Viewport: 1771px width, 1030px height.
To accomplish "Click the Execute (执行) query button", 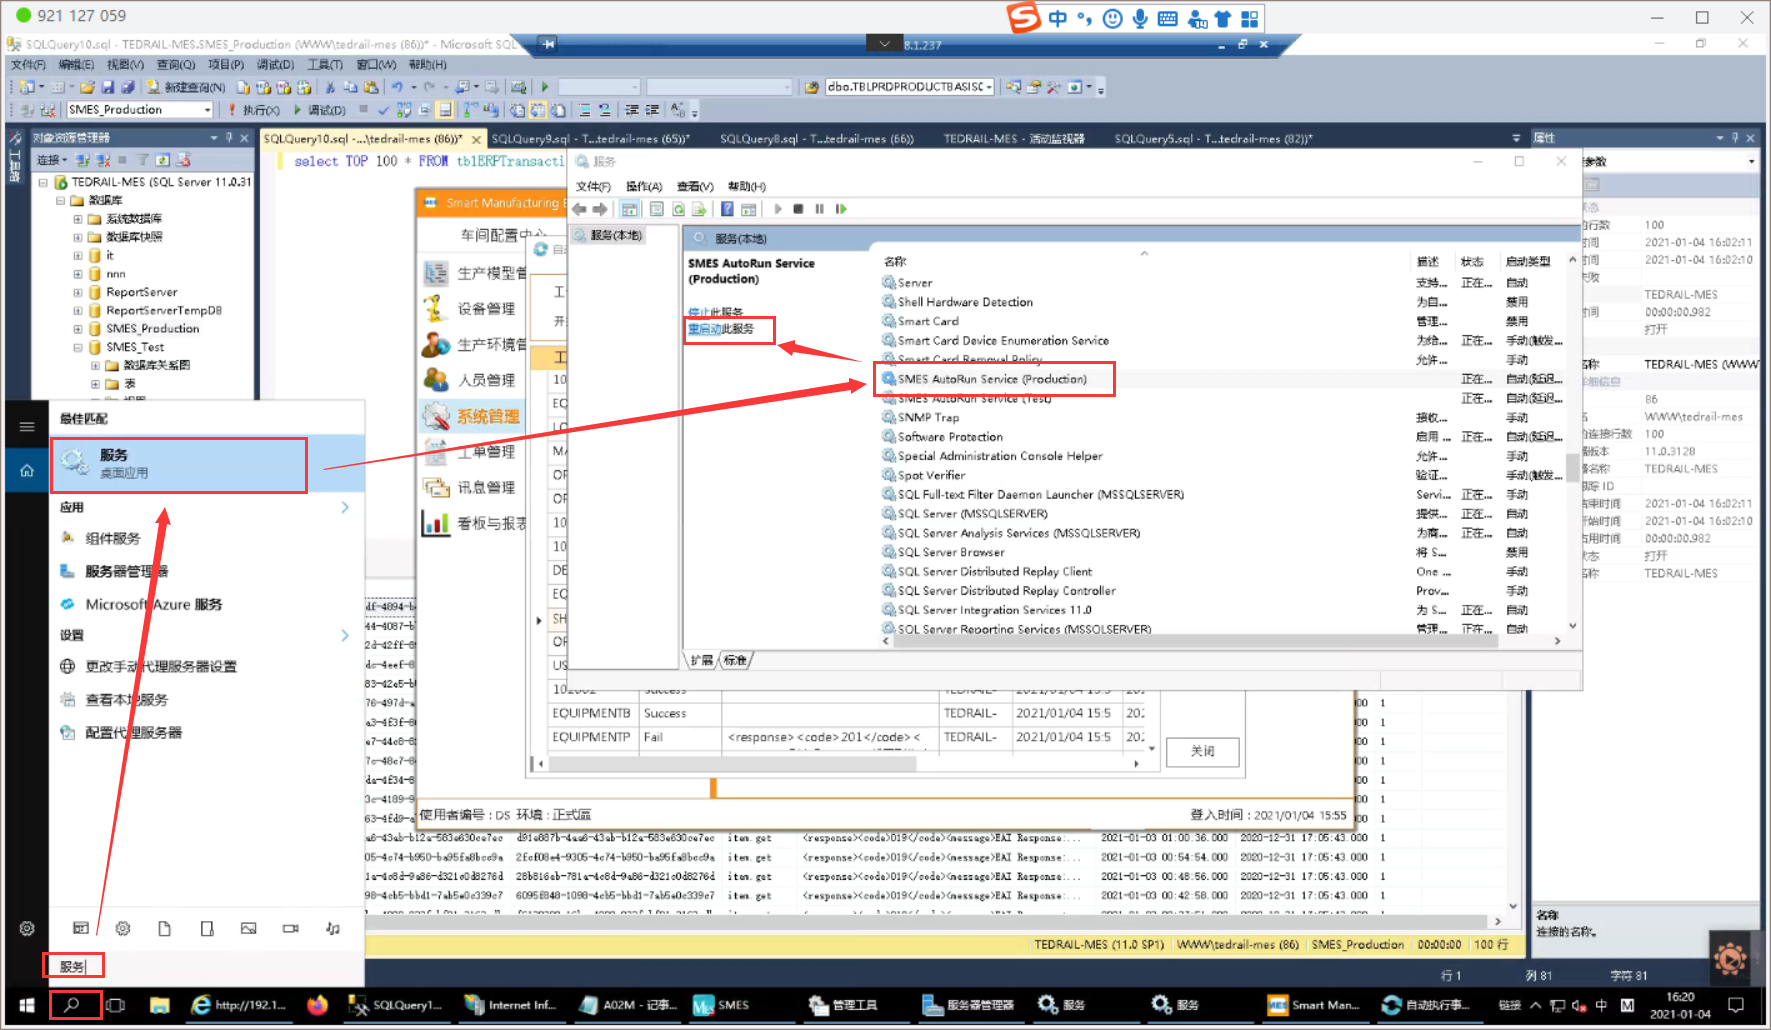I will pos(254,110).
